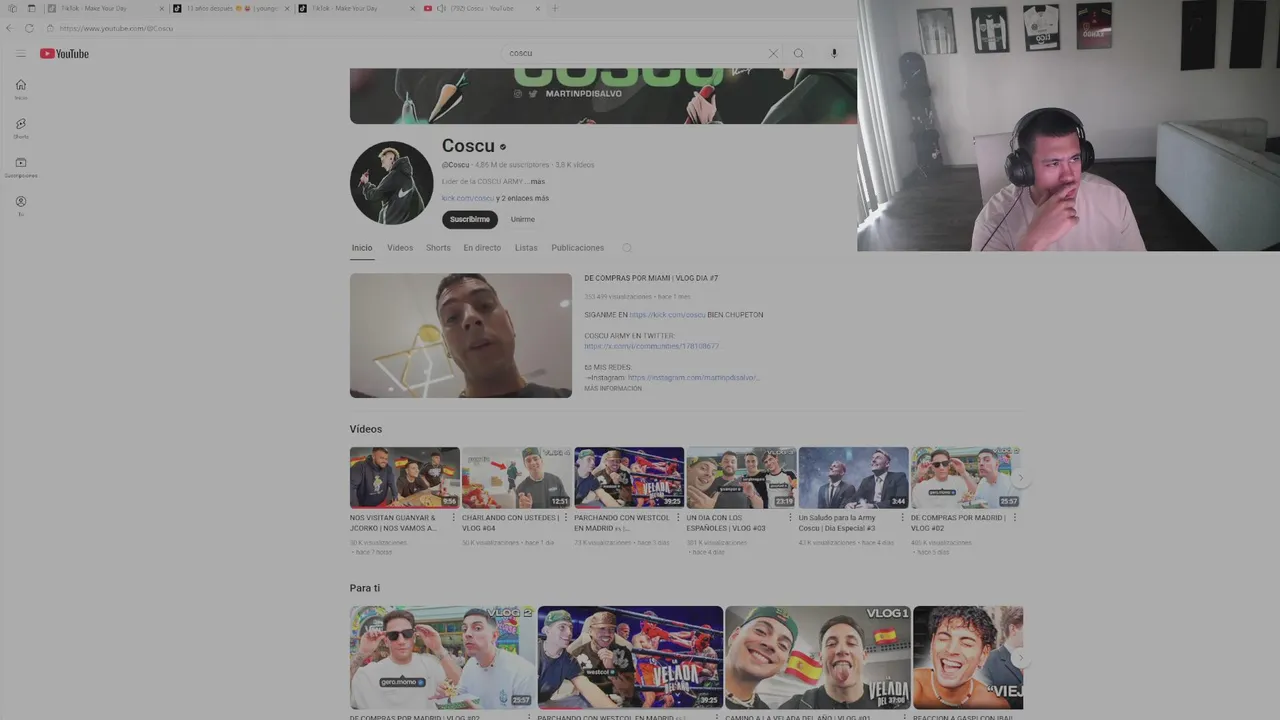Mute the Coscu YouTube tab audio icon
1280x720 pixels.
pos(441,8)
